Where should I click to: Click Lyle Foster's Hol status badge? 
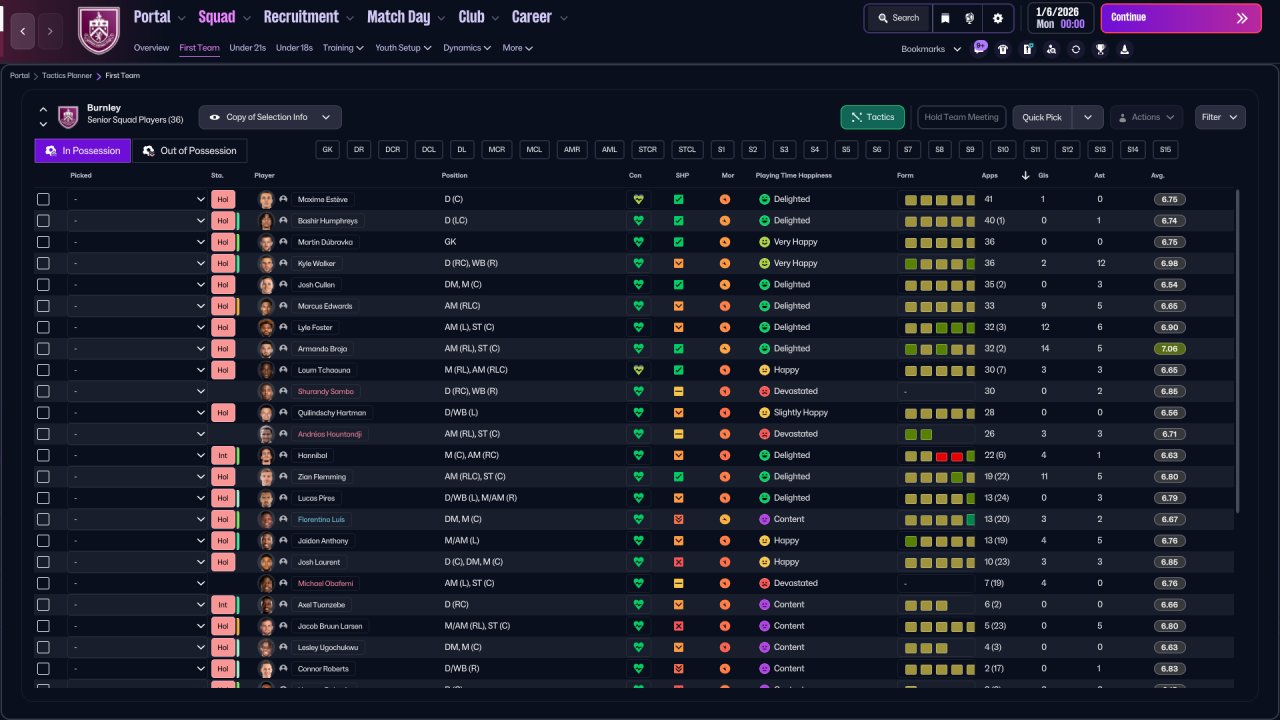223,327
